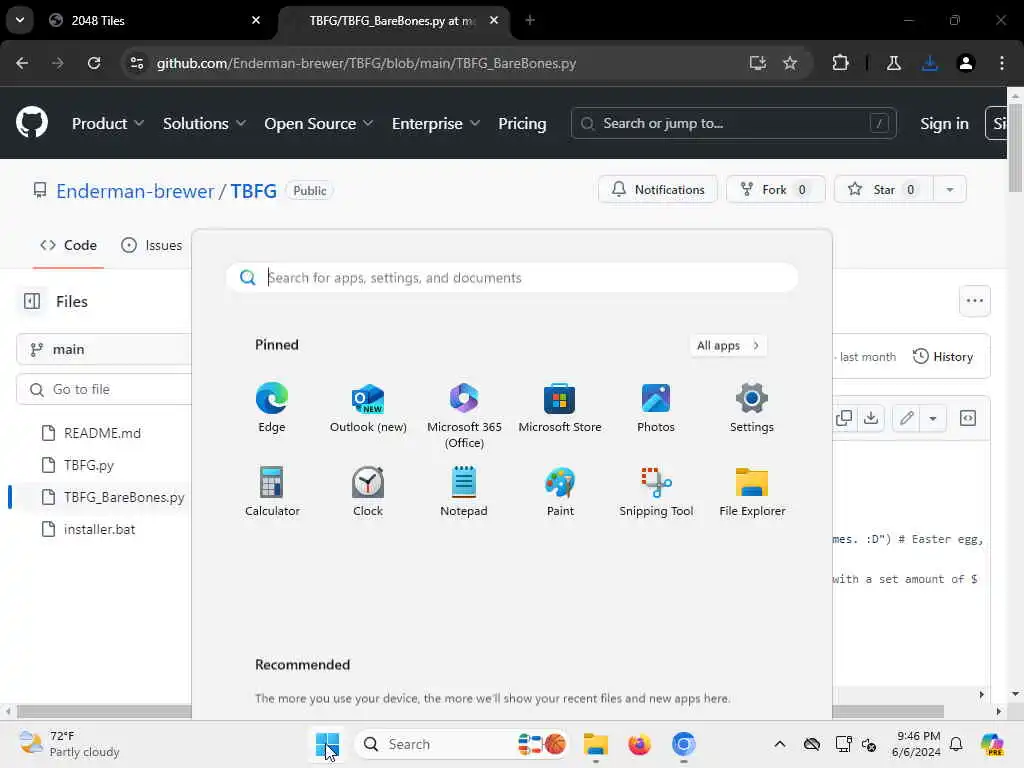The width and height of the screenshot is (1024, 768).
Task: Fork the TBFG repository
Action: pos(776,189)
